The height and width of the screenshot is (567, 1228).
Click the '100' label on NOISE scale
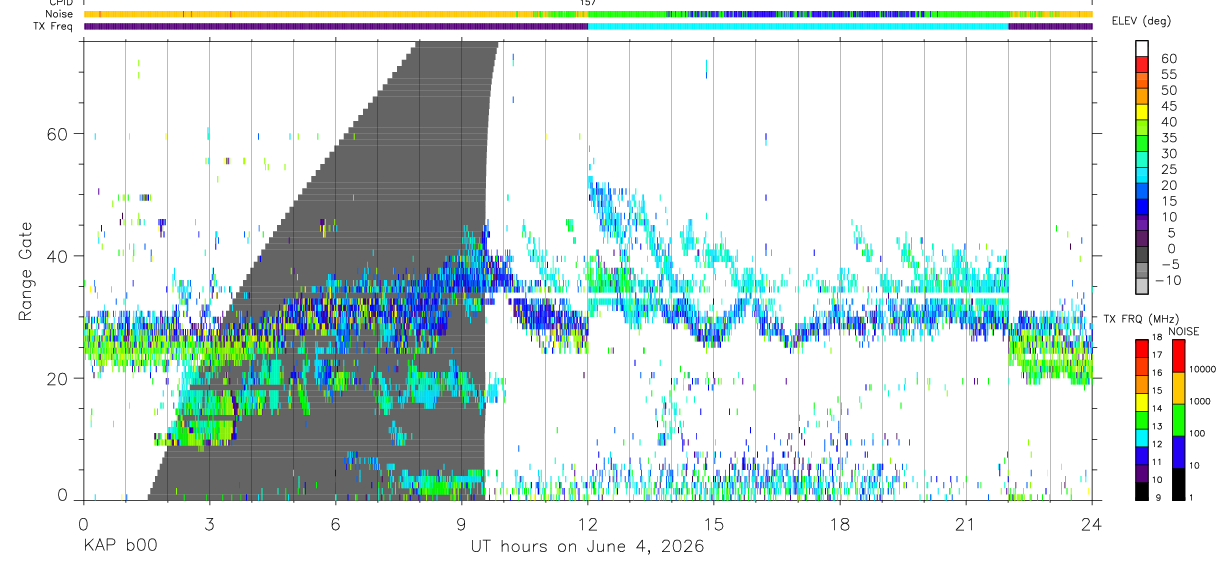tap(1198, 433)
